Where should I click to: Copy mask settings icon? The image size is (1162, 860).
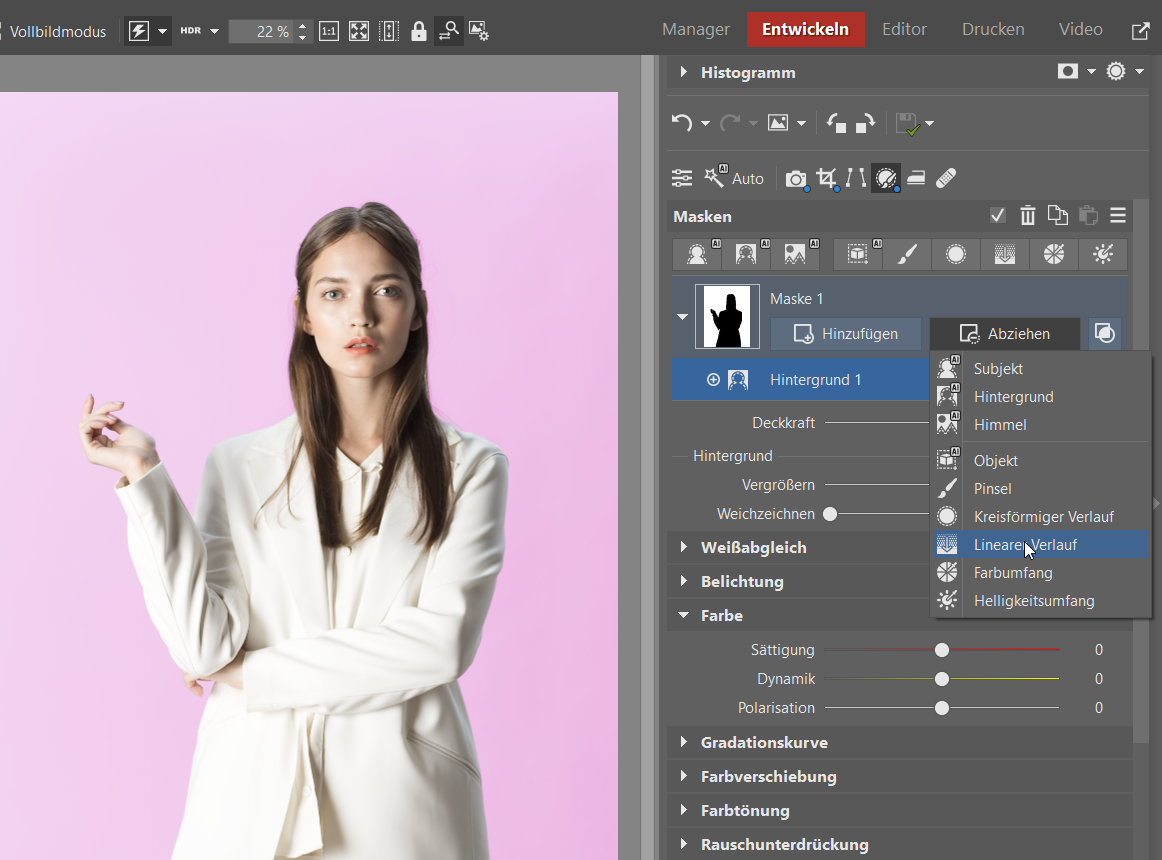point(1057,216)
